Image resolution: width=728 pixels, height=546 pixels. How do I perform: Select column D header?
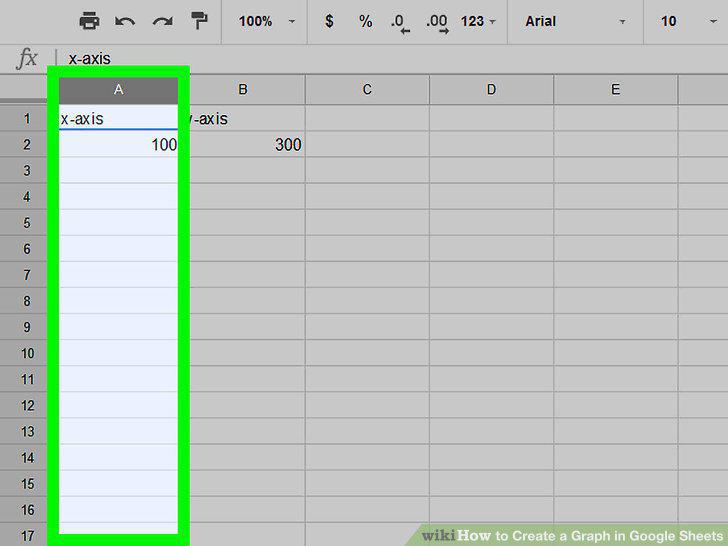(491, 90)
